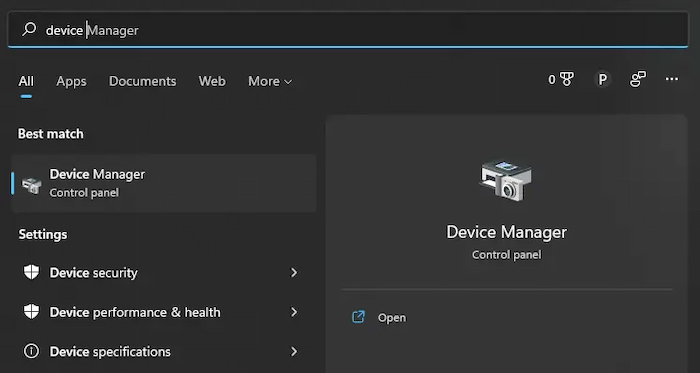Open the Device Manager best match result
Image resolution: width=700 pixels, height=373 pixels.
tap(164, 183)
